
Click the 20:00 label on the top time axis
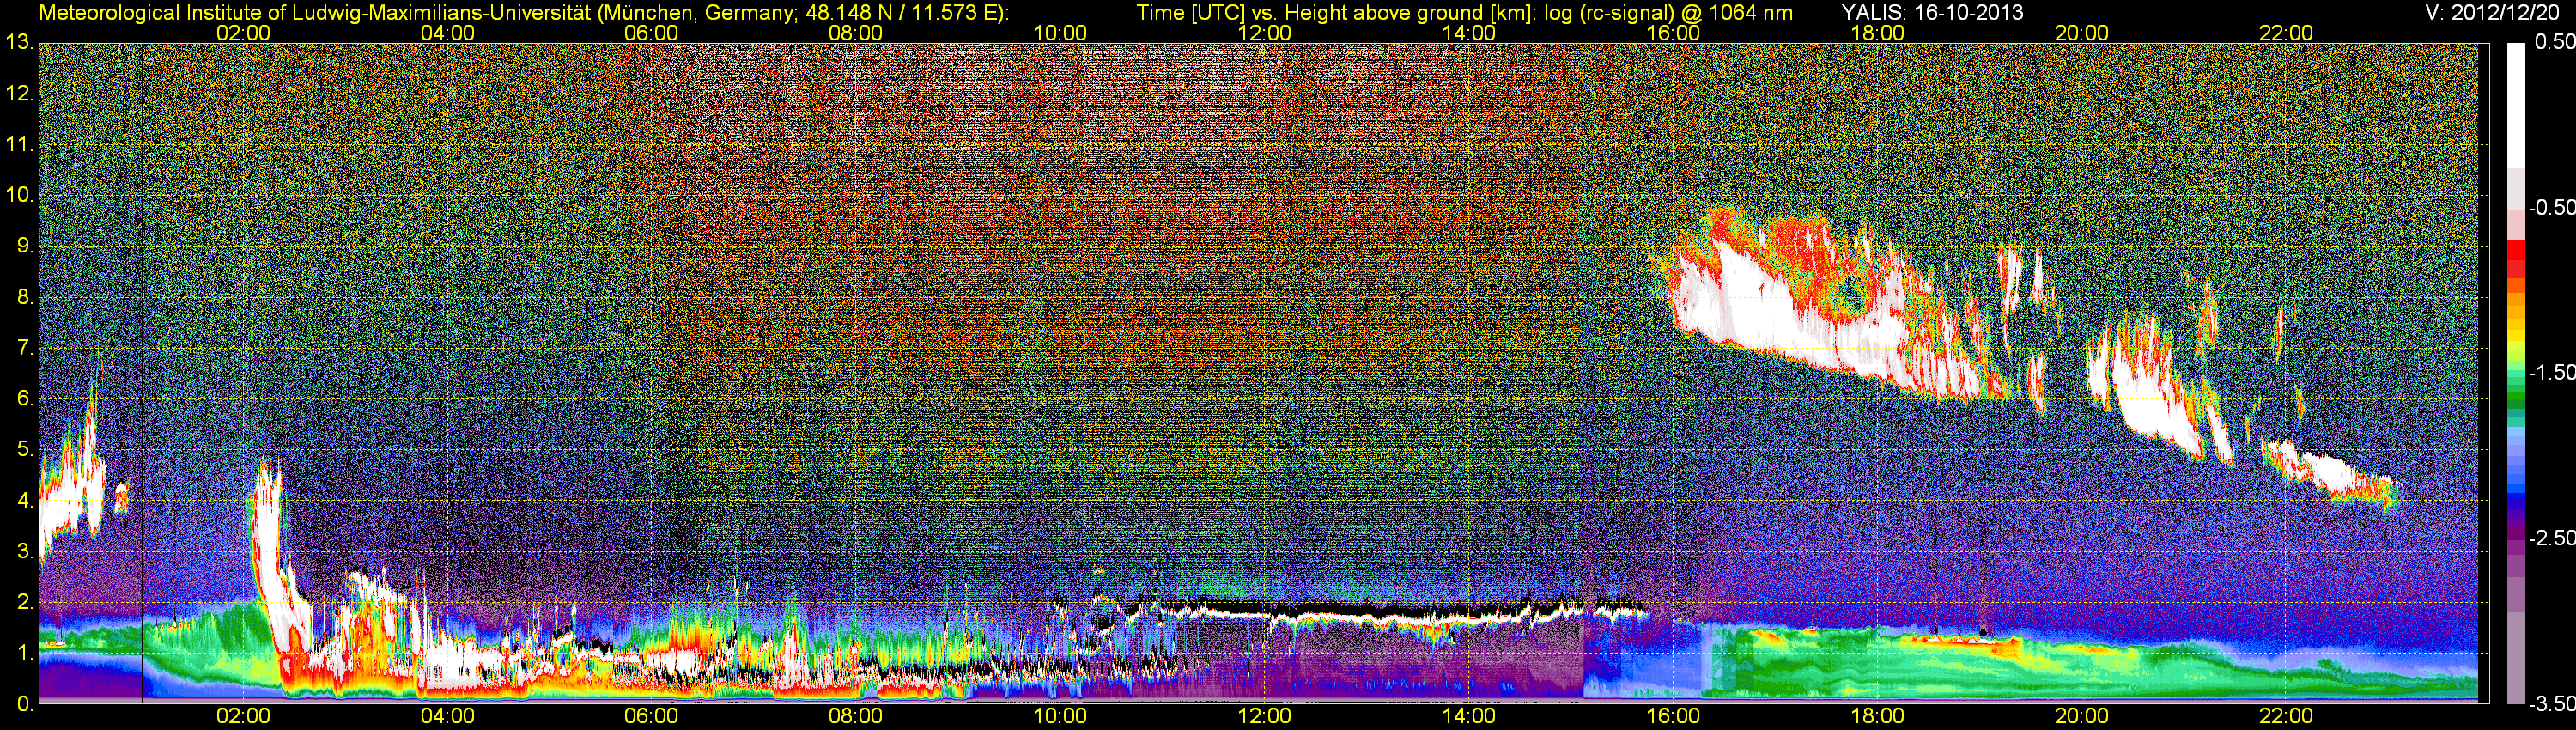tap(2082, 33)
